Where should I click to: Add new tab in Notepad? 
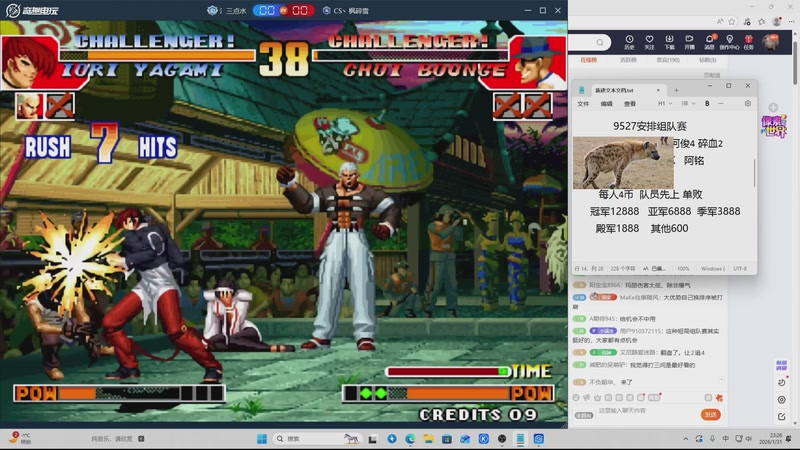click(x=676, y=90)
